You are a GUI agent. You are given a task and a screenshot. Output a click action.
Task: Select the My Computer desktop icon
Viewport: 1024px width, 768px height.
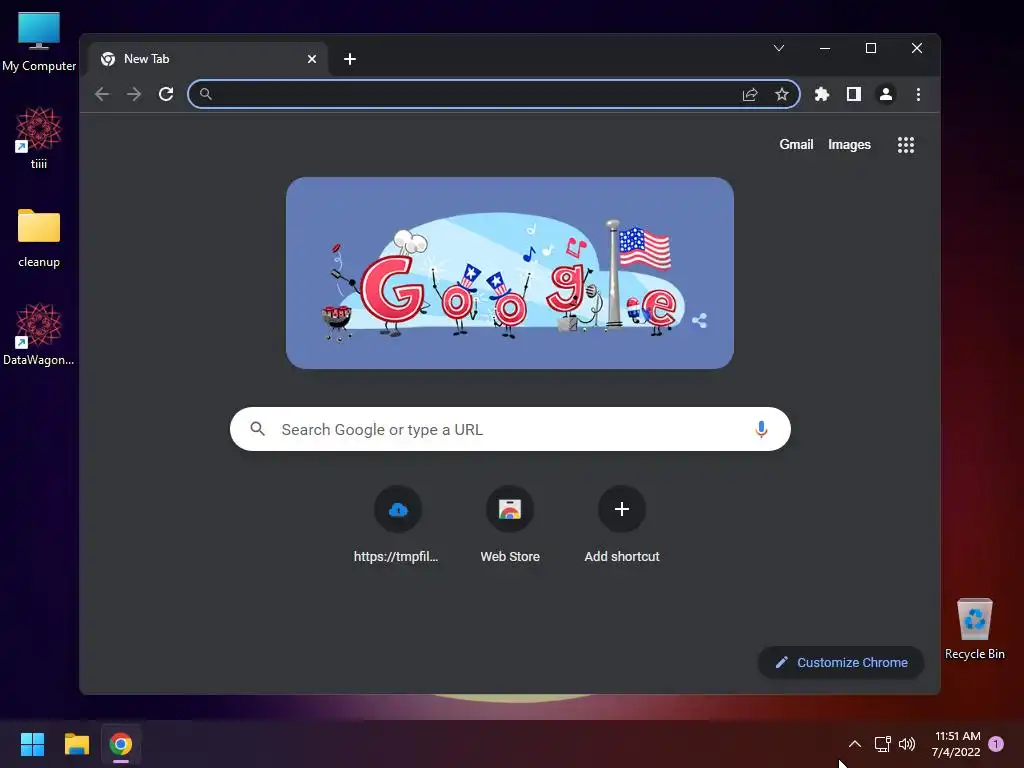(39, 42)
